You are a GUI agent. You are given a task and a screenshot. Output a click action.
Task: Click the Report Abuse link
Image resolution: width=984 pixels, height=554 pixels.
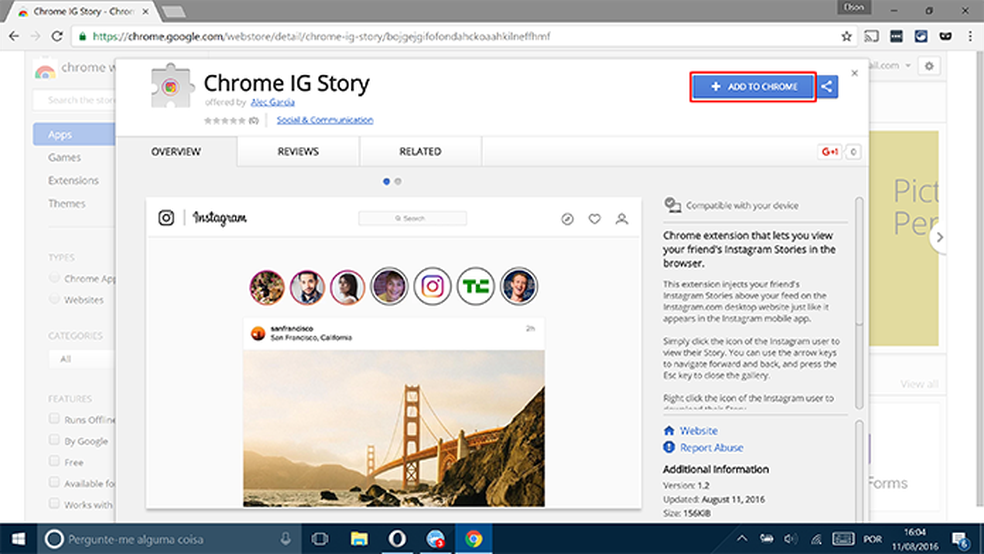[x=712, y=447]
